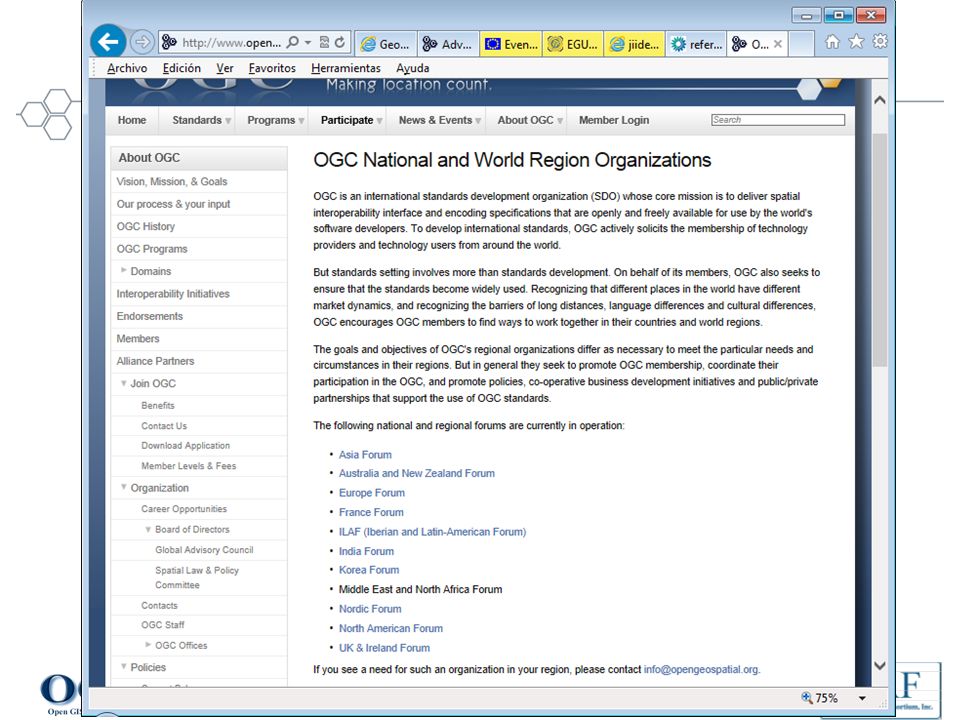Refresh the page with the reload icon
The width and height of the screenshot is (960, 720).
pos(340,42)
